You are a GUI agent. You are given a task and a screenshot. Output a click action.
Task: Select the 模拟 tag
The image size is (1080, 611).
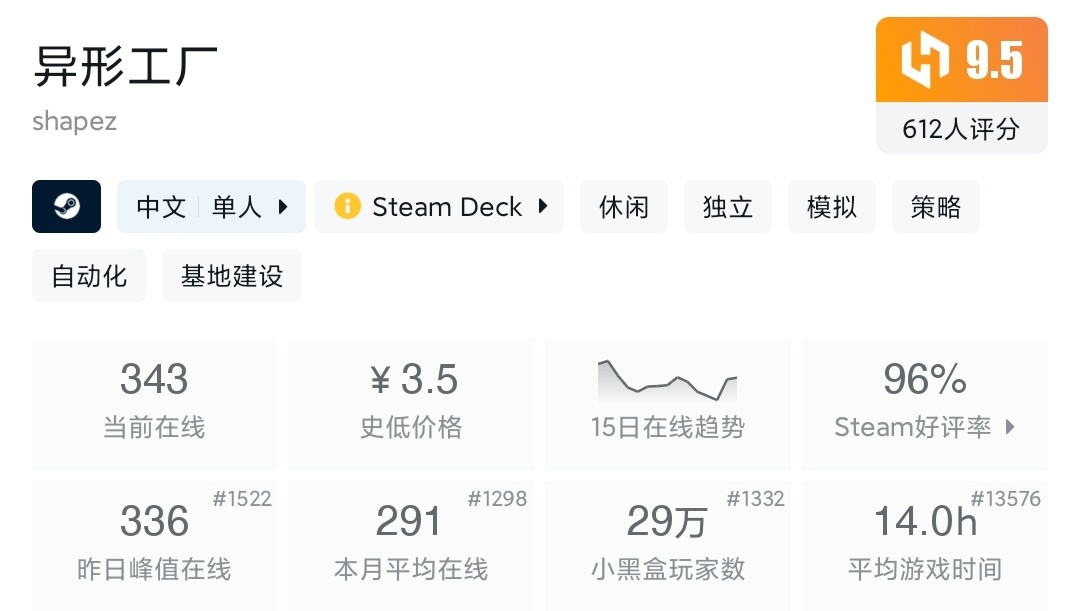point(831,207)
